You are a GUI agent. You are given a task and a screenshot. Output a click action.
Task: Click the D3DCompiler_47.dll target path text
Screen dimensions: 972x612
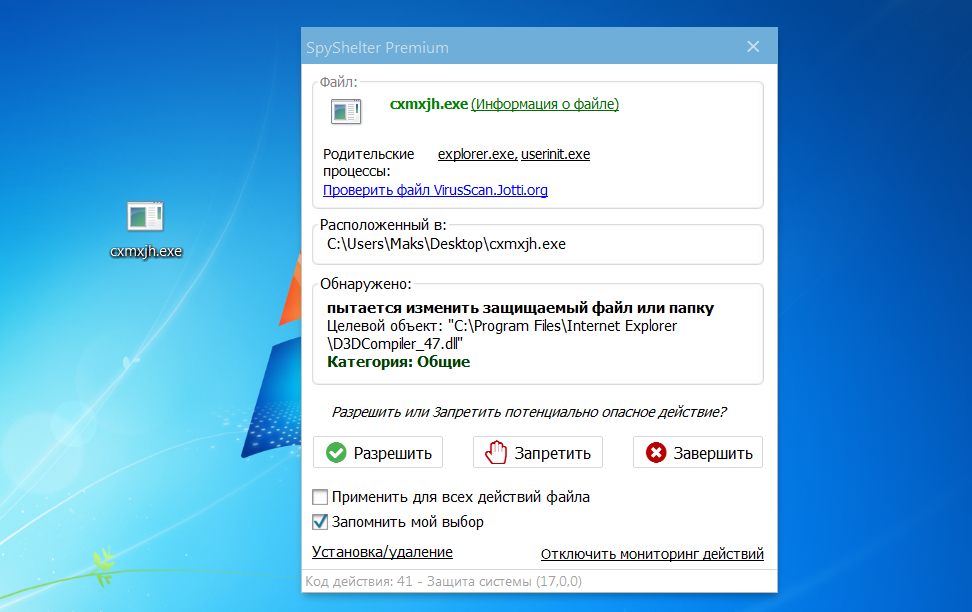click(x=395, y=344)
